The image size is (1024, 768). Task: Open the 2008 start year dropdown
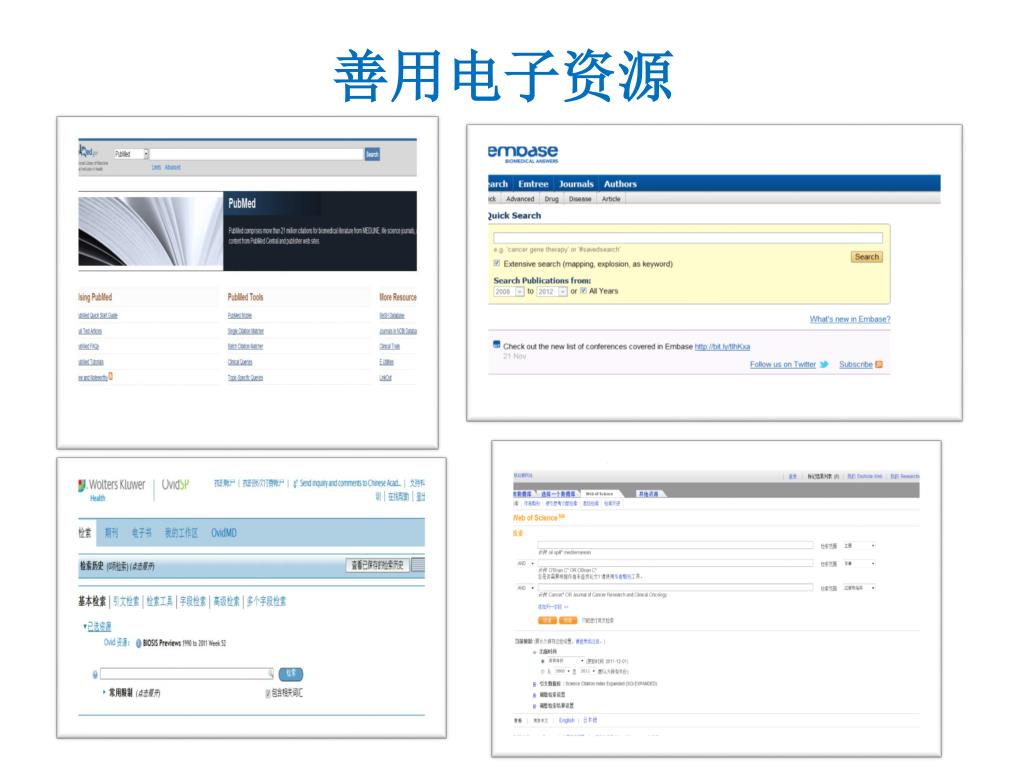(x=509, y=291)
